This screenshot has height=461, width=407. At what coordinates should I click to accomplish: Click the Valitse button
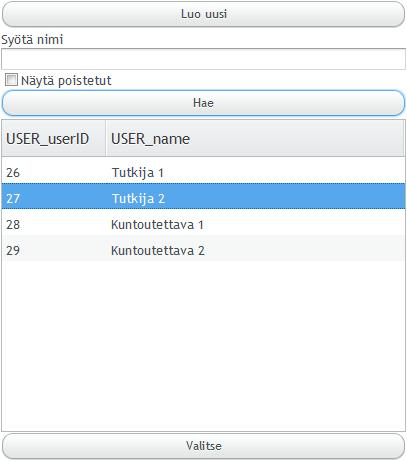(203, 446)
